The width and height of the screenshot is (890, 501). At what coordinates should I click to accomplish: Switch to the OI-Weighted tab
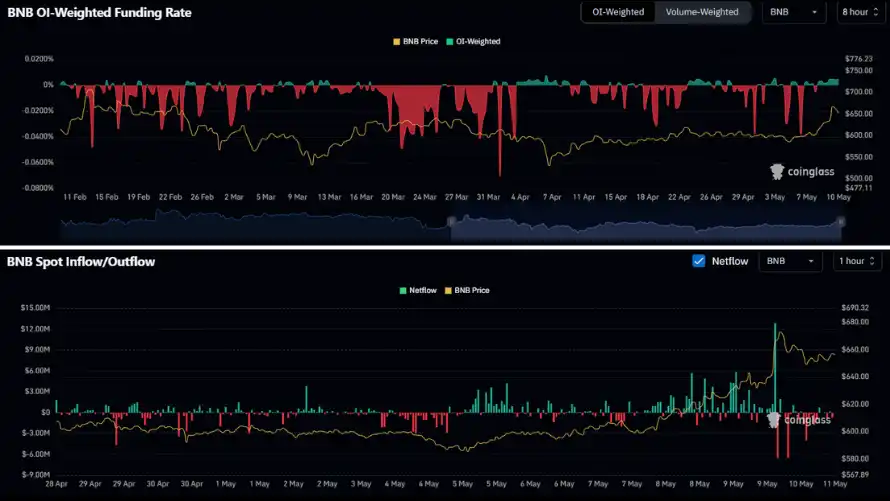click(618, 12)
